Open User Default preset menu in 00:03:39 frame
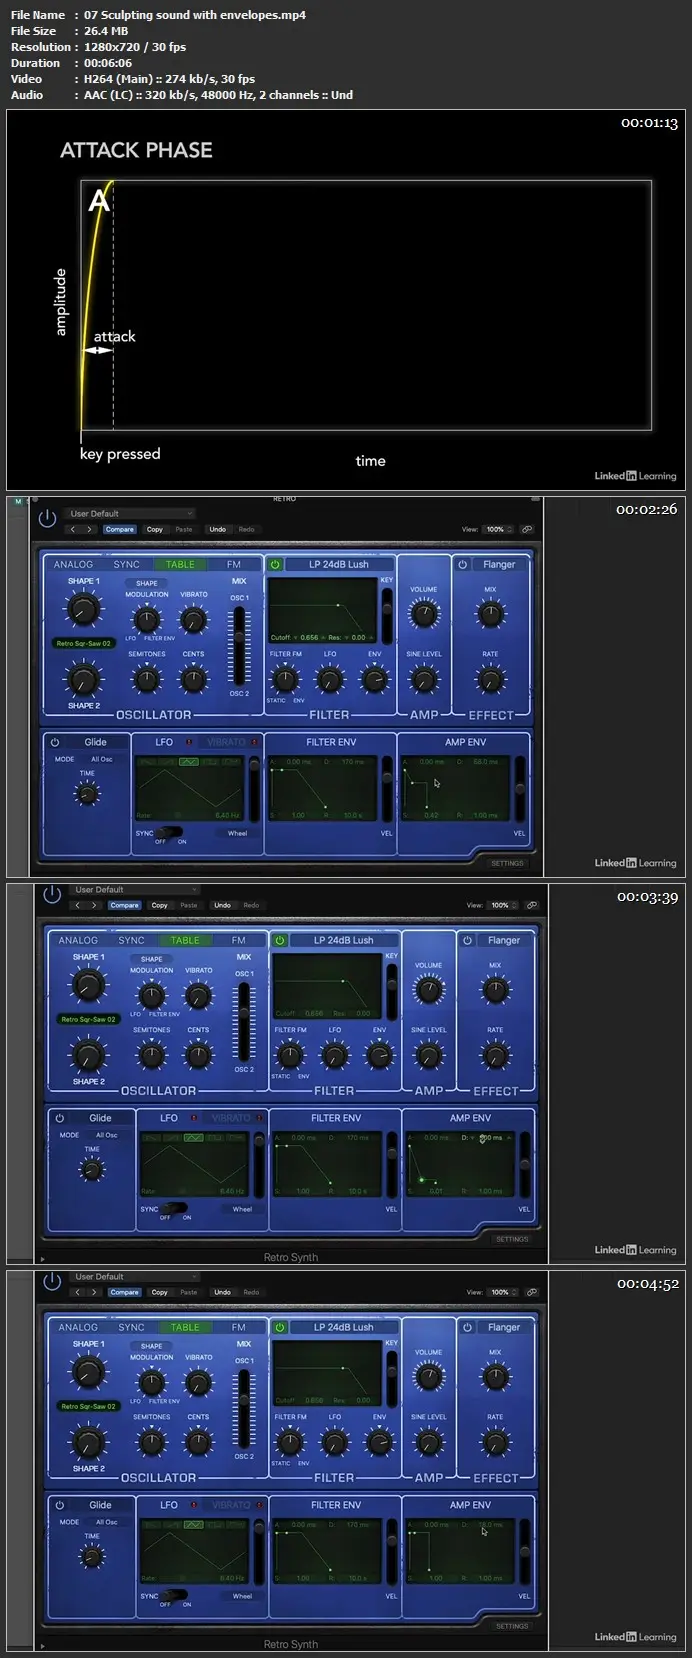Viewport: 692px width, 1658px height. [135, 889]
